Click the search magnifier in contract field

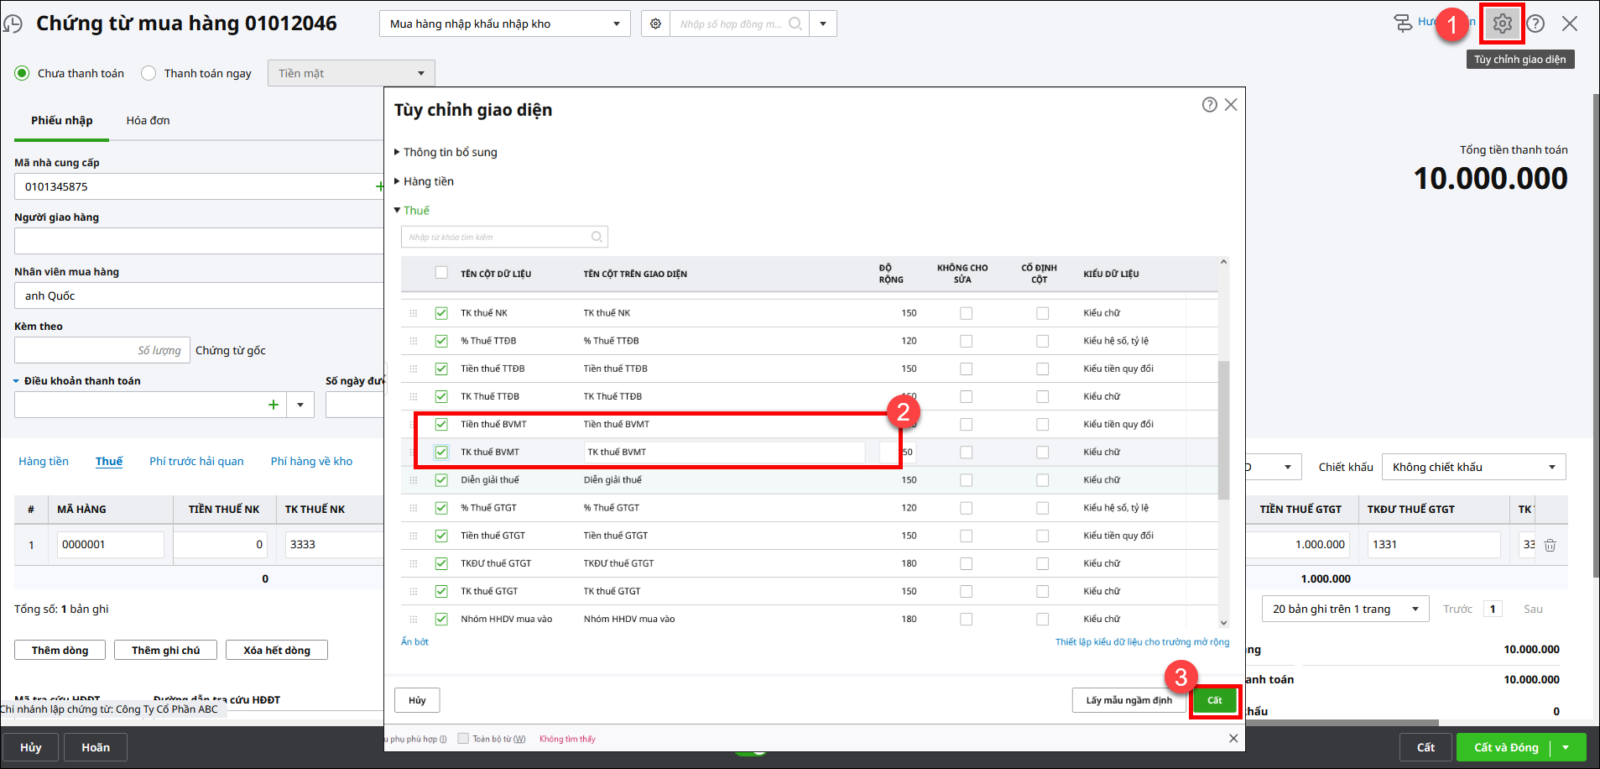click(x=795, y=24)
